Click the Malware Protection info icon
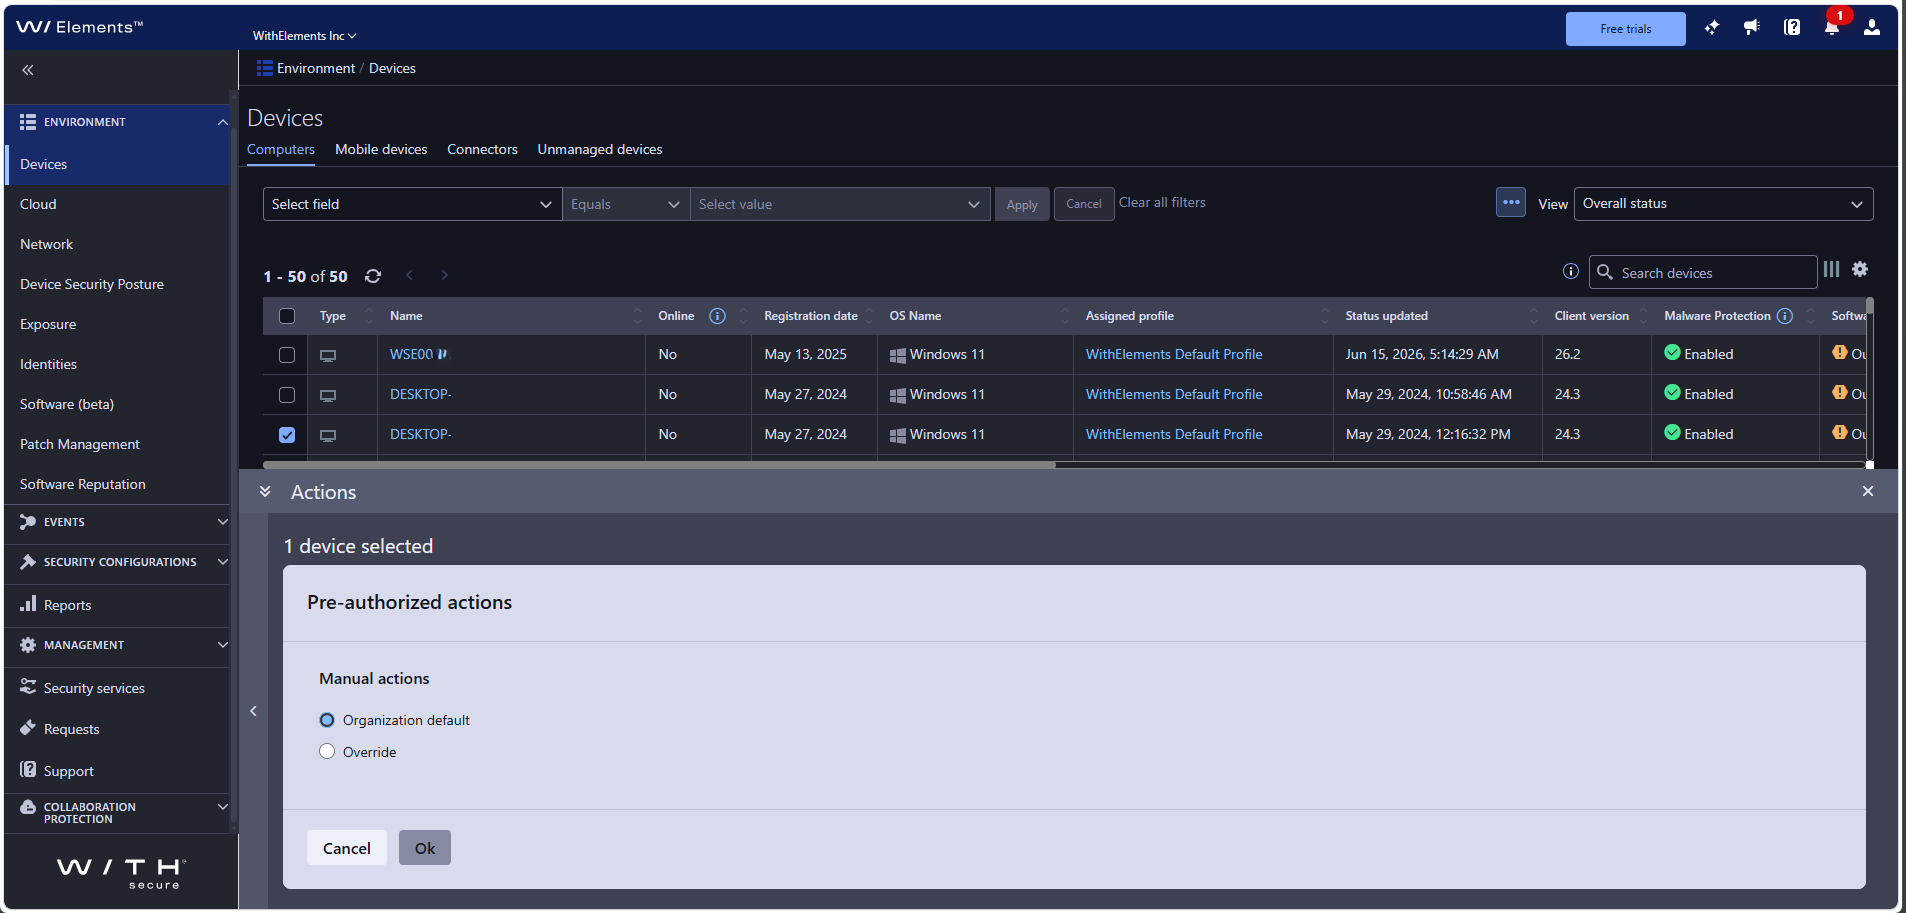 click(x=1784, y=316)
